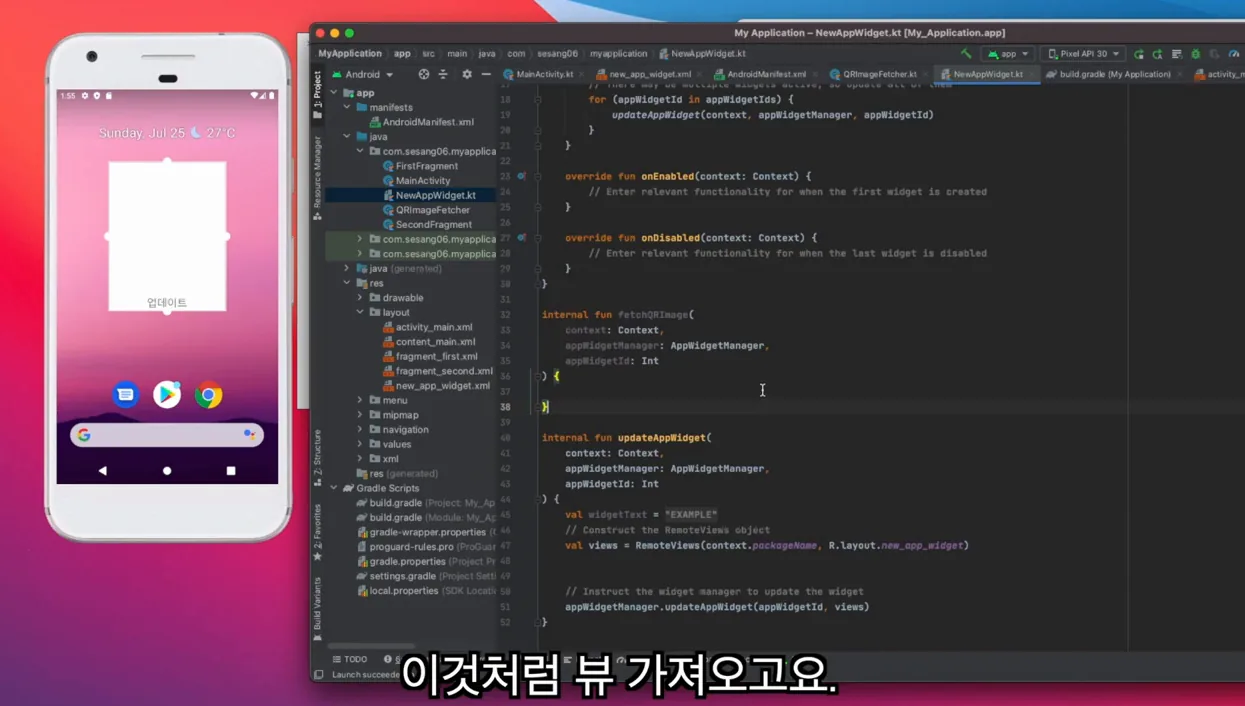The height and width of the screenshot is (706, 1245).
Task: Click sesang06 in navigation breadcrumb
Action: tap(557, 54)
